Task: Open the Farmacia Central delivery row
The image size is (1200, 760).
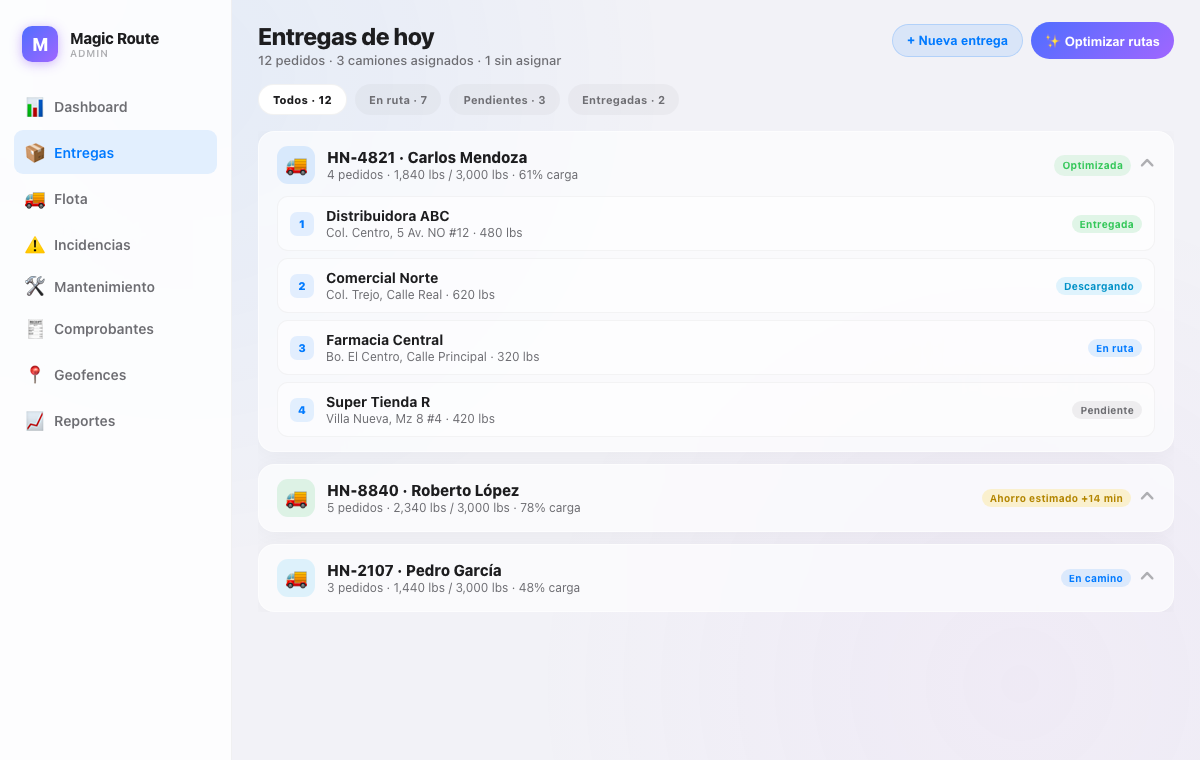Action: coord(716,348)
